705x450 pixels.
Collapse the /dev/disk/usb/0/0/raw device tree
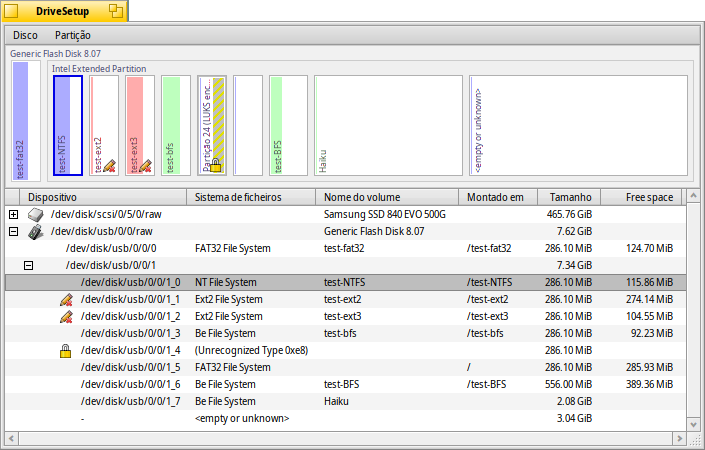[13, 231]
